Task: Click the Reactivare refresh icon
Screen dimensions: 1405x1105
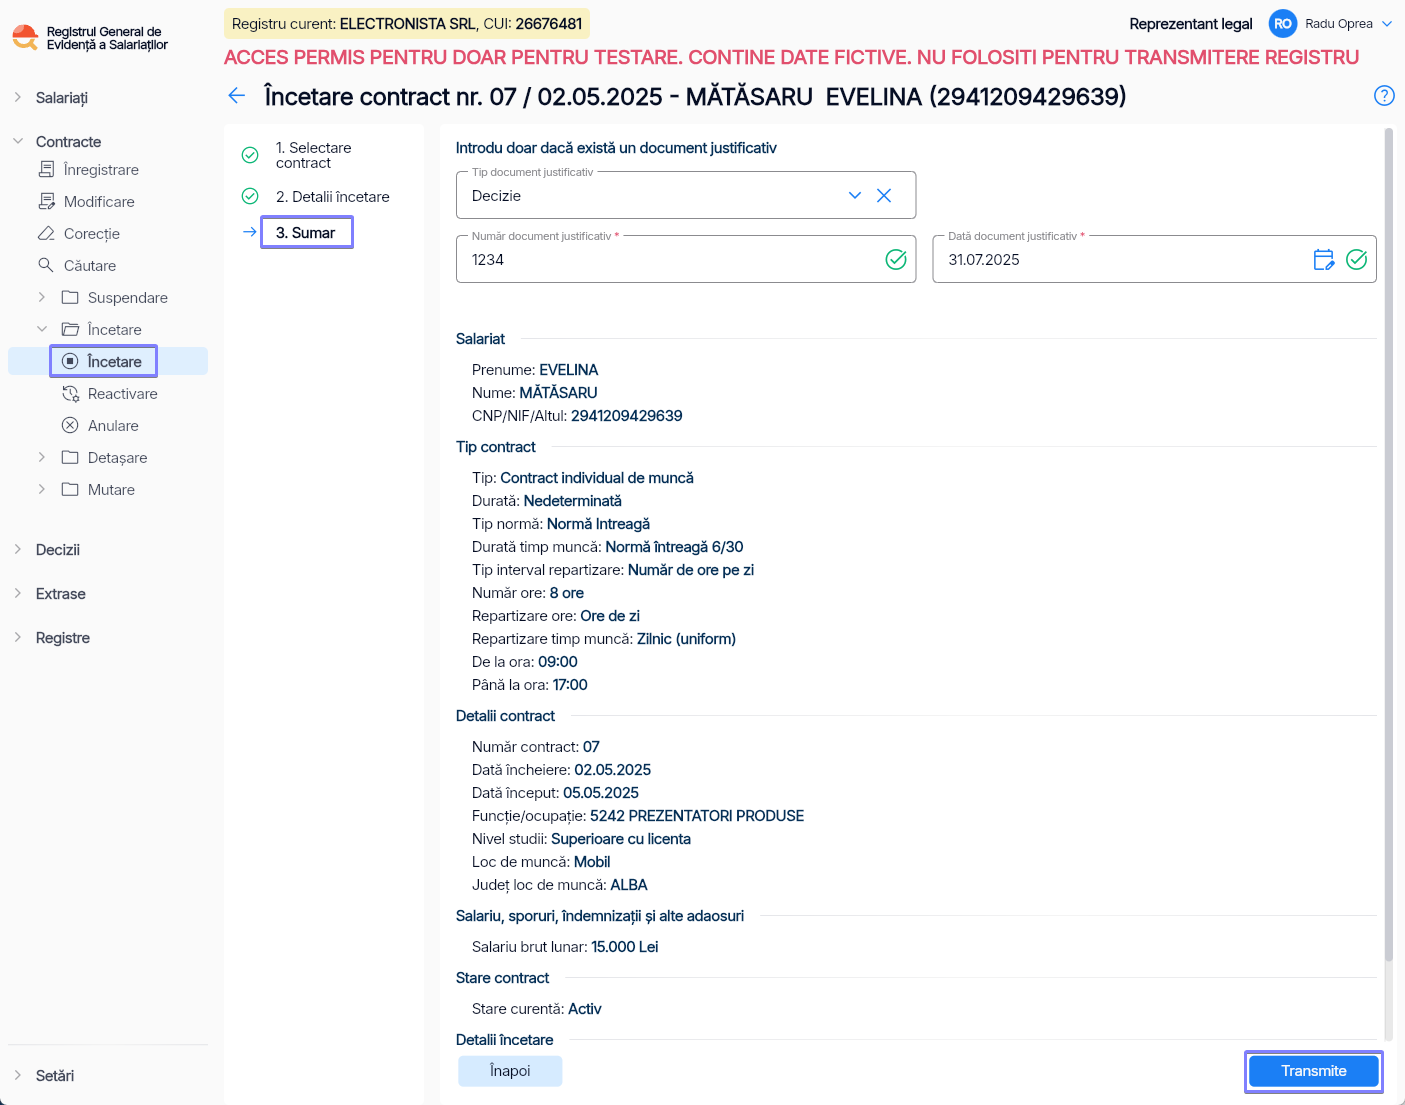Action: (x=71, y=393)
